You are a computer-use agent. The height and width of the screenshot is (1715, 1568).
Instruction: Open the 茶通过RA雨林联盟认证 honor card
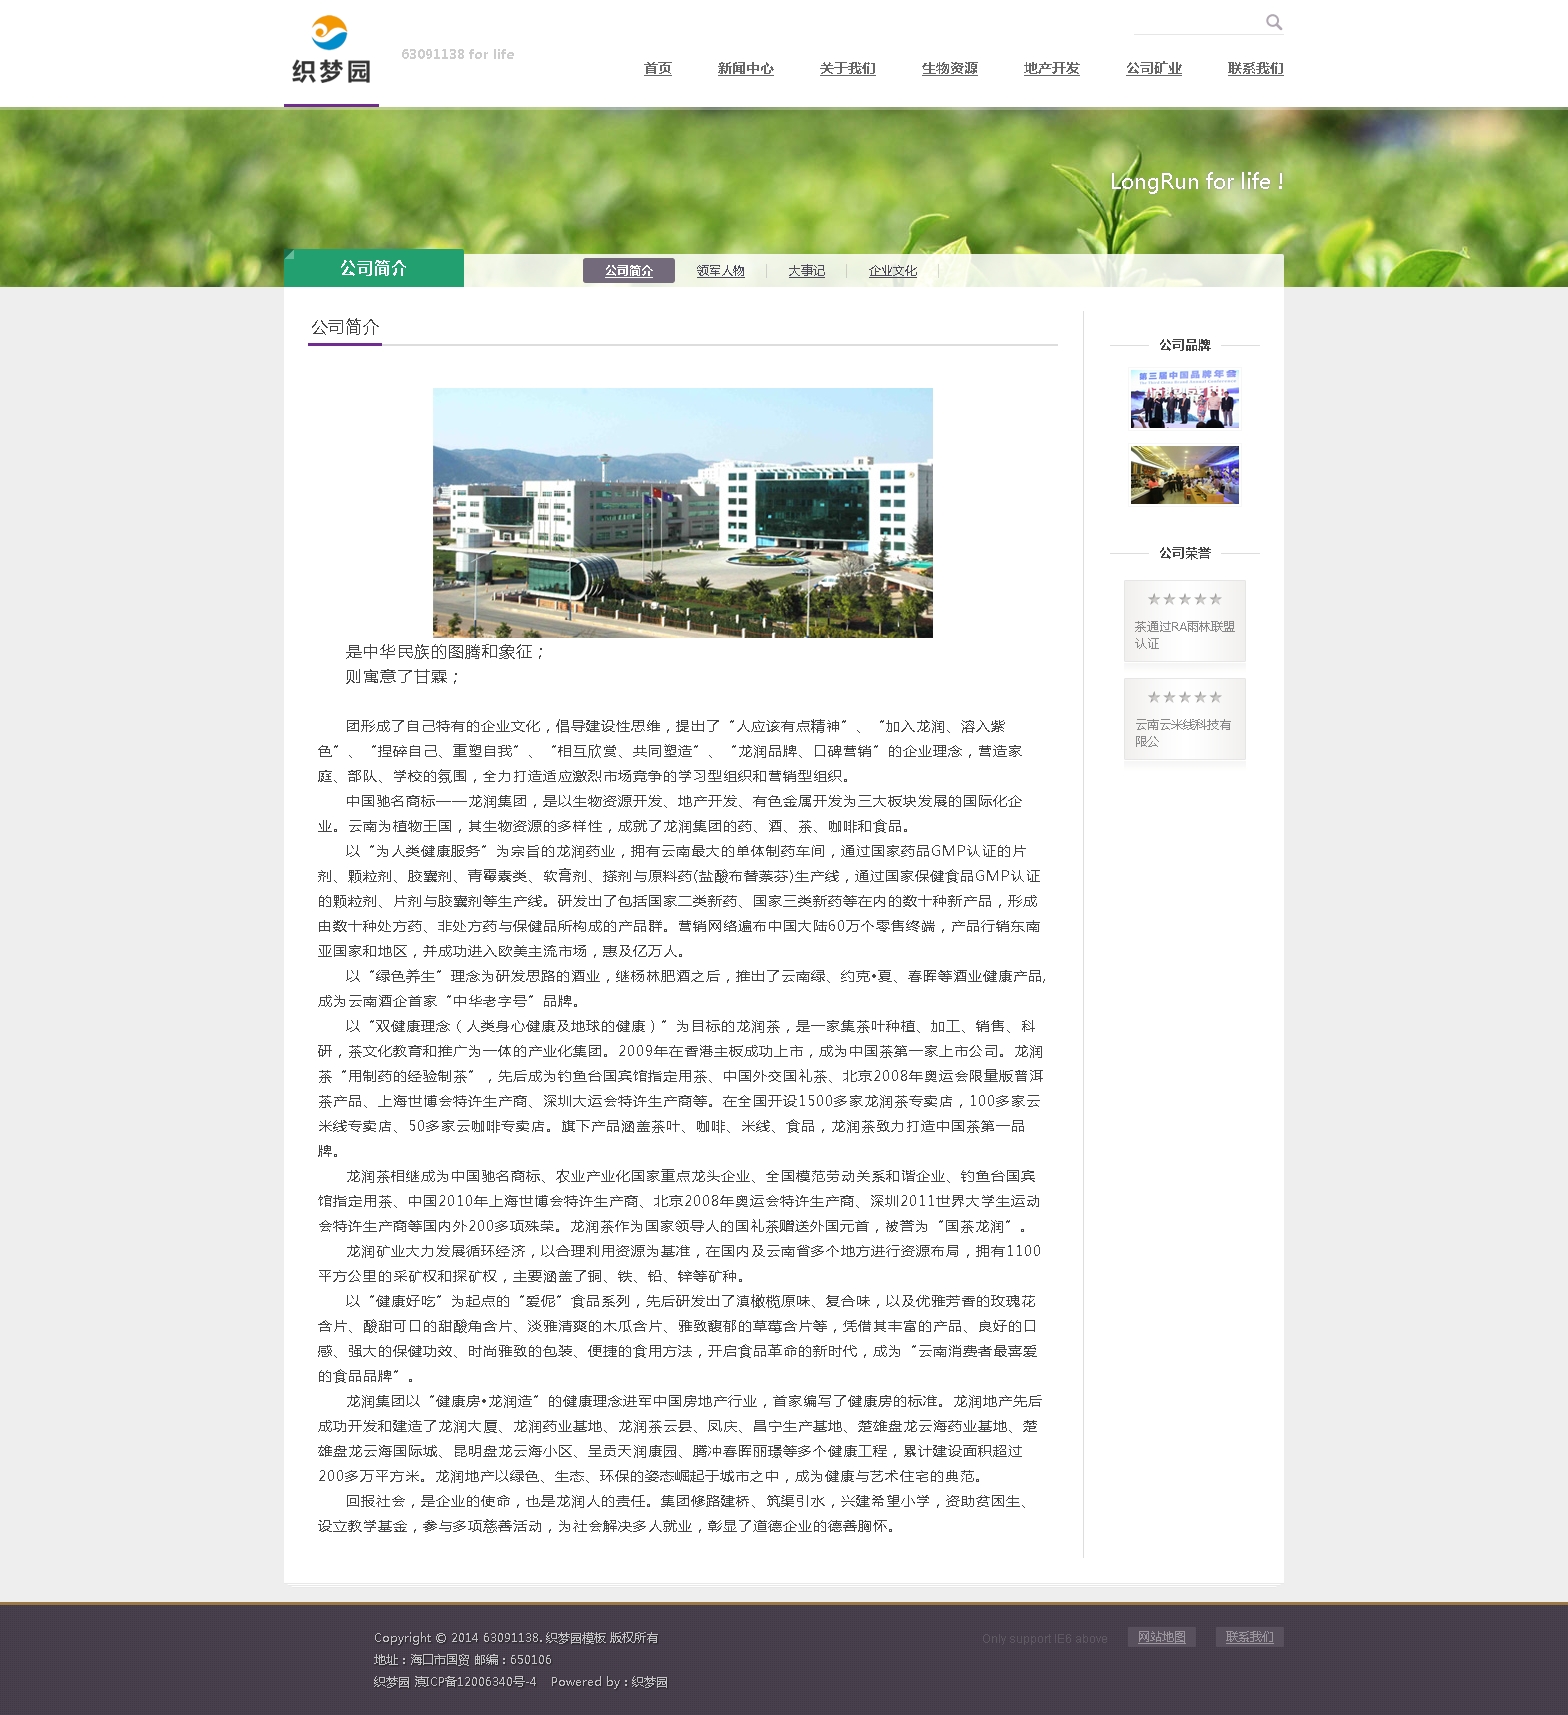click(1184, 621)
